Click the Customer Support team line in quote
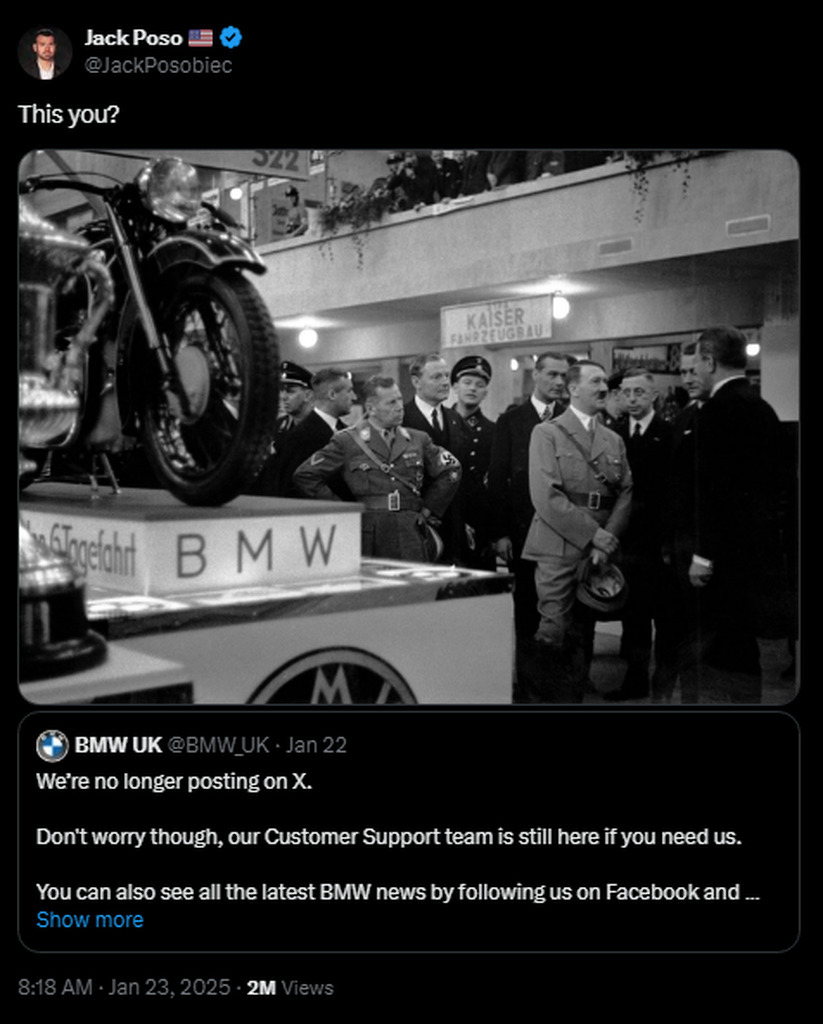 point(389,837)
